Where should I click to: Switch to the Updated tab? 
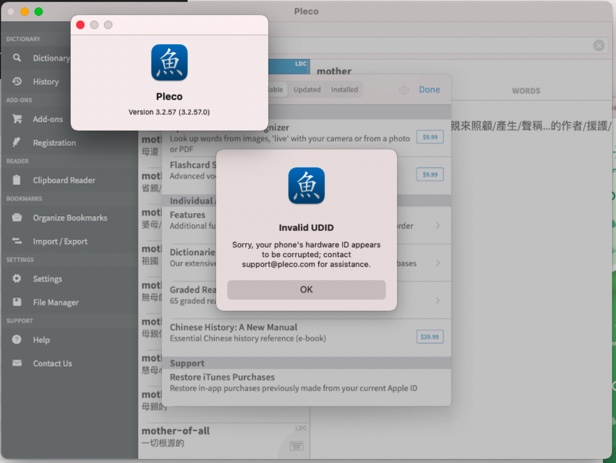point(307,90)
